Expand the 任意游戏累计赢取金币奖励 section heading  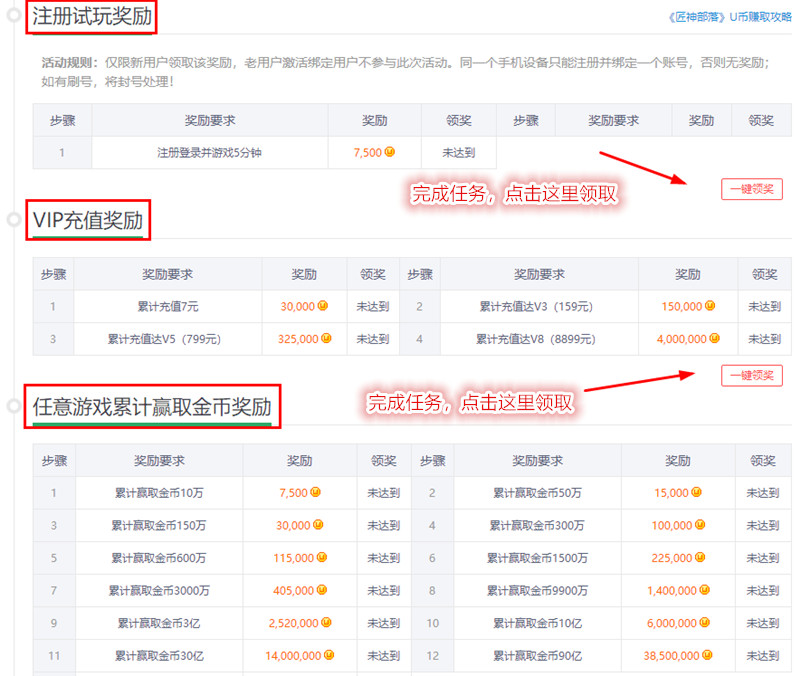[152, 405]
